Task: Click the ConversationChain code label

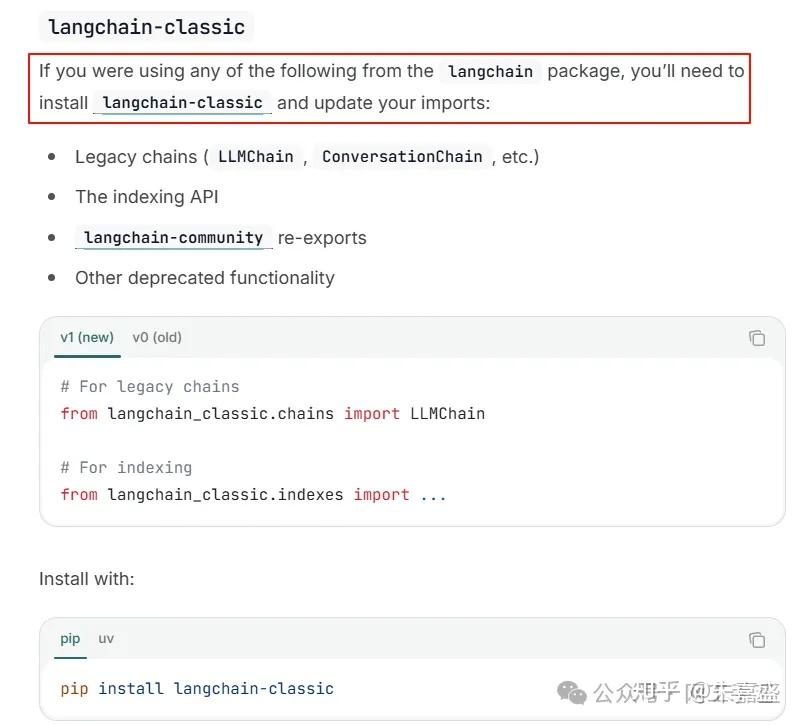Action: pyautogui.click(x=402, y=156)
